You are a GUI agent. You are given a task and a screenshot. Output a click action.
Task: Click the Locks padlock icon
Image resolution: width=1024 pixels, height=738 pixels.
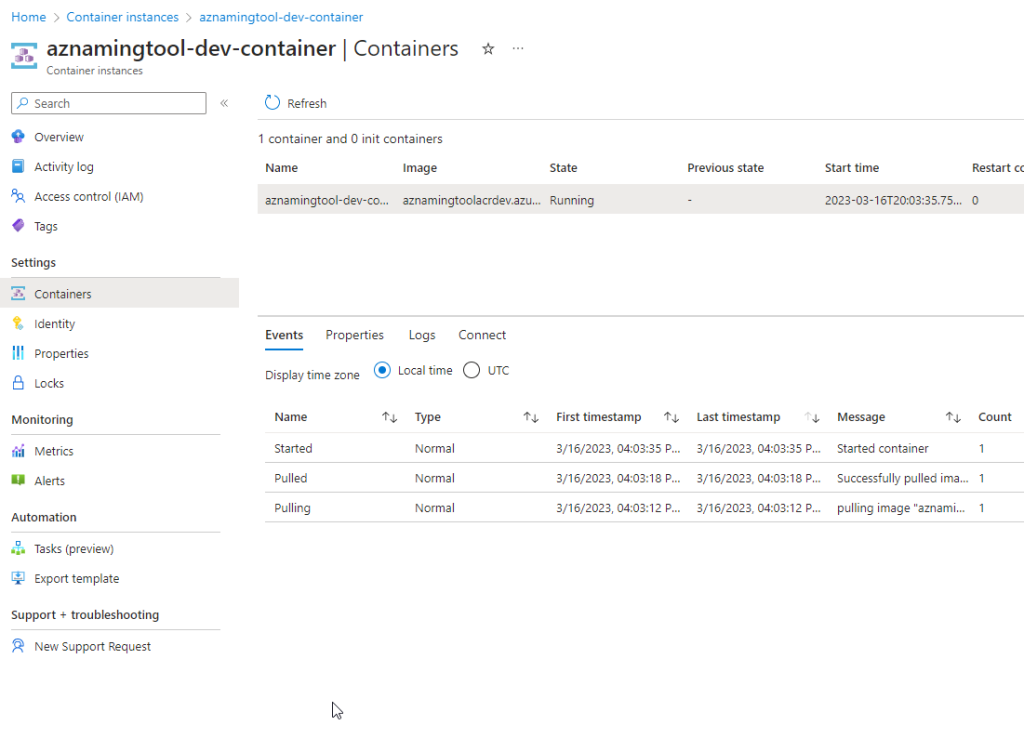(x=18, y=383)
